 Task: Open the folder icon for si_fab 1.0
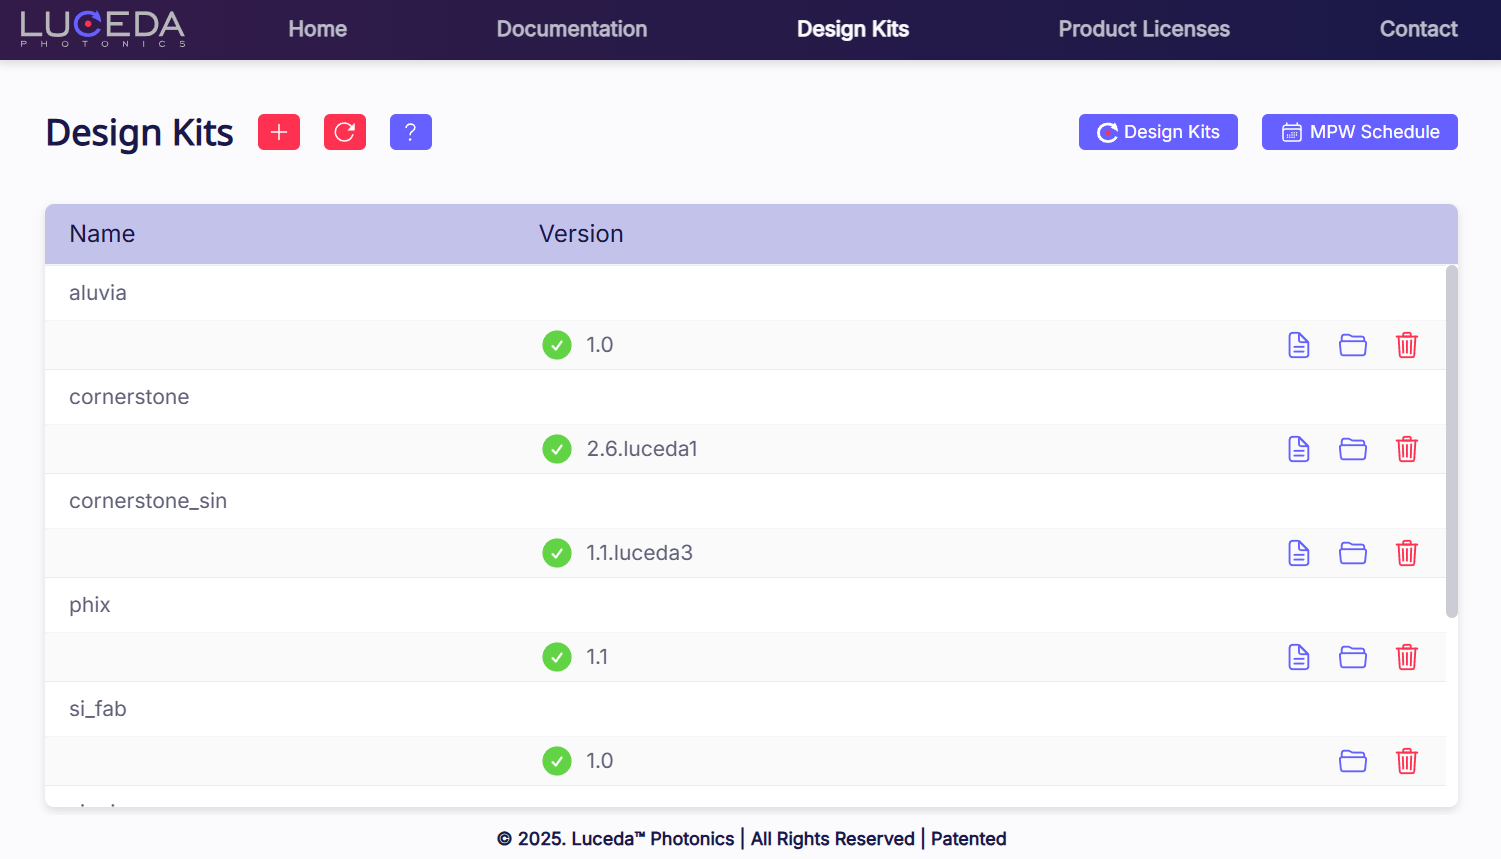pos(1353,761)
